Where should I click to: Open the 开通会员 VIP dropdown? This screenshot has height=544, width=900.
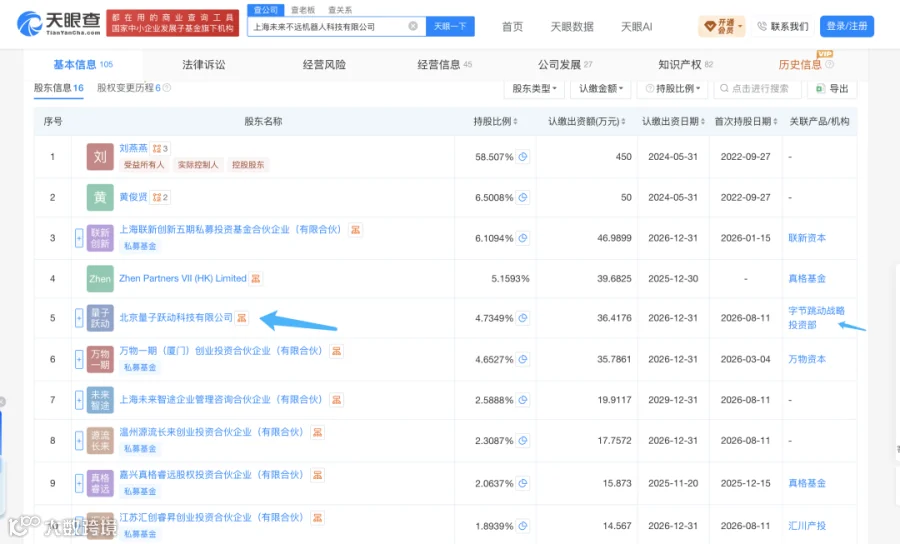click(722, 26)
